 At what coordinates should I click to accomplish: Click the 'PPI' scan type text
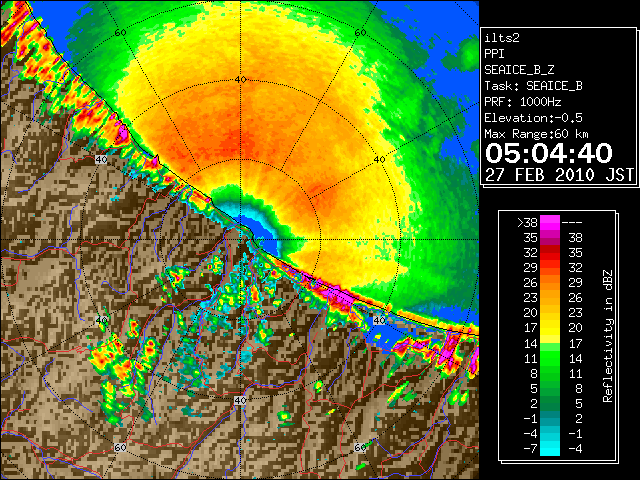(494, 54)
